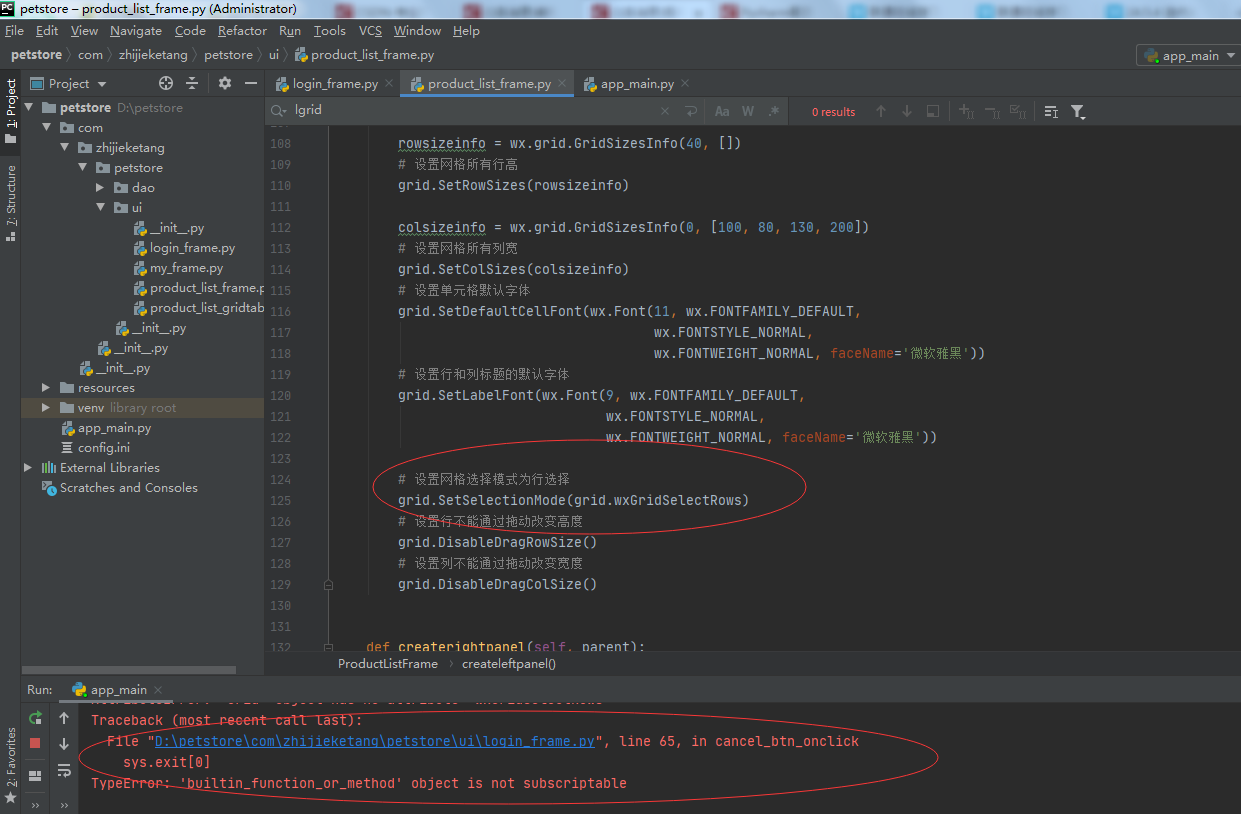Viewport: 1241px width, 814px height.
Task: Open the Navigate menu
Action: click(x=136, y=31)
